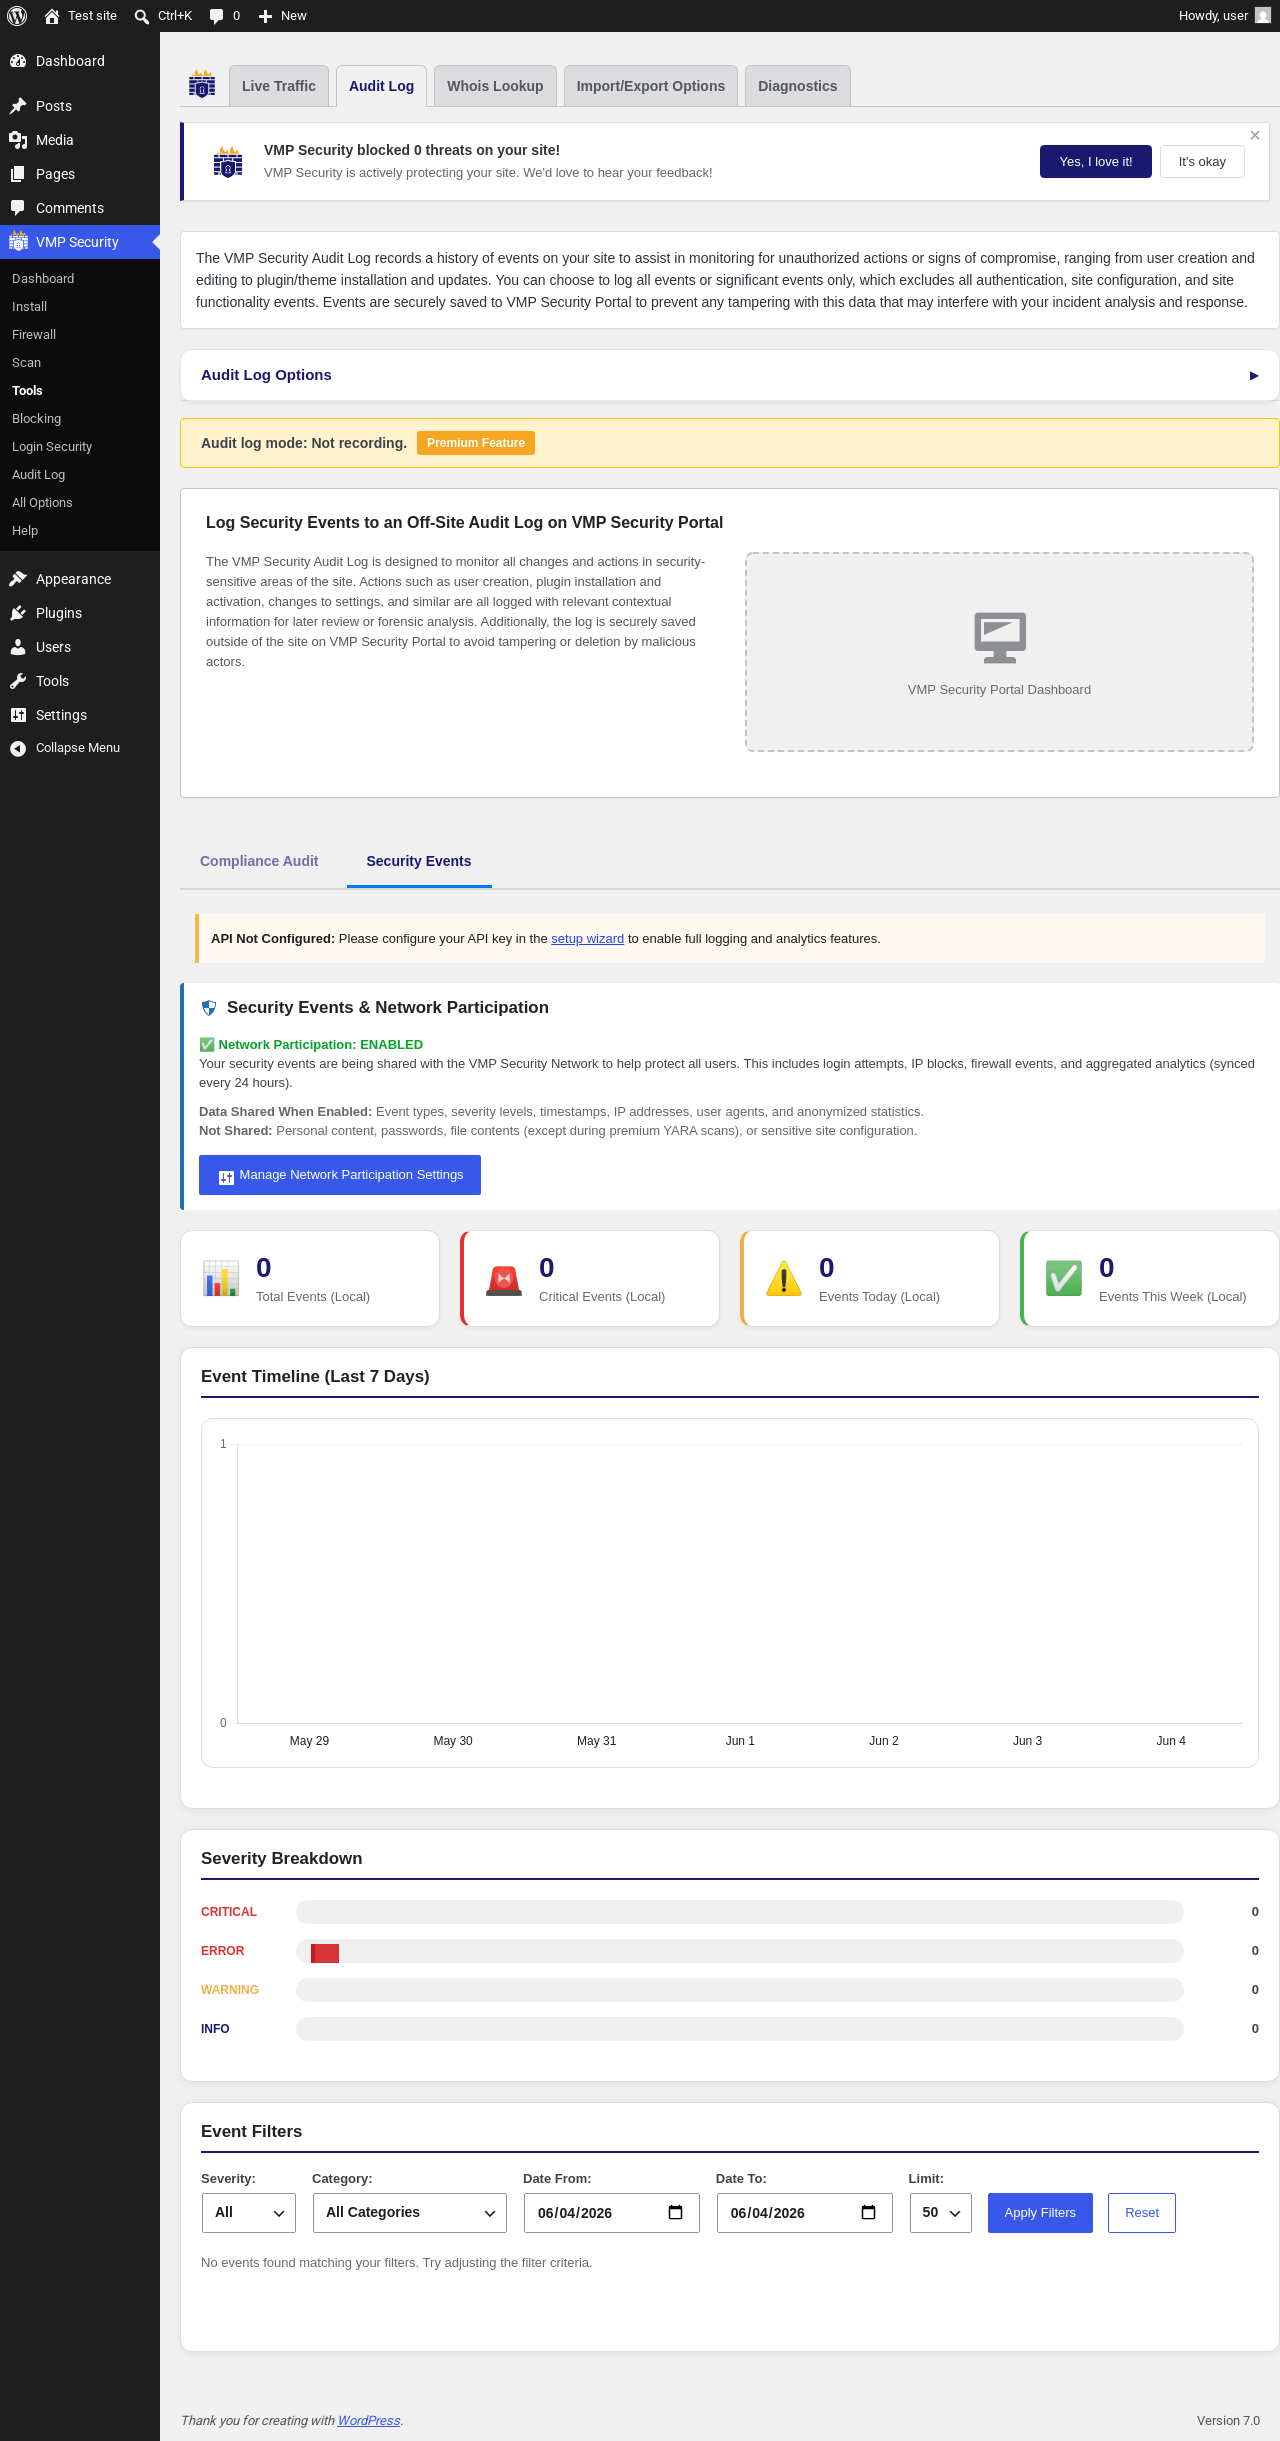The width and height of the screenshot is (1280, 2441).
Task: Select the Audit Log tab
Action: pos(382,86)
